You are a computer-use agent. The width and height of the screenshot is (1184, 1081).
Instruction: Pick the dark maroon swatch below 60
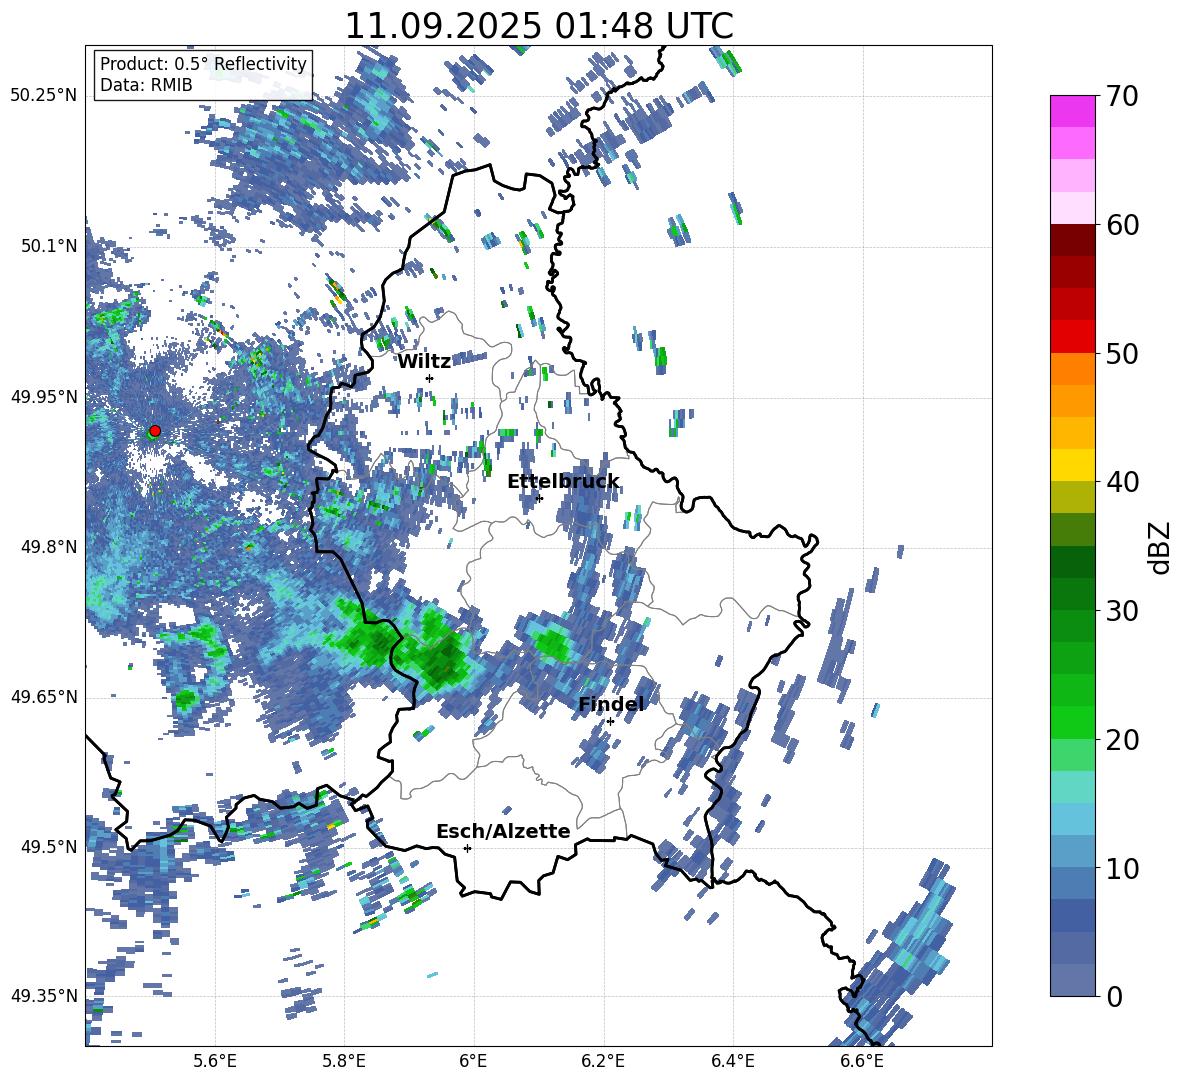tap(1073, 240)
